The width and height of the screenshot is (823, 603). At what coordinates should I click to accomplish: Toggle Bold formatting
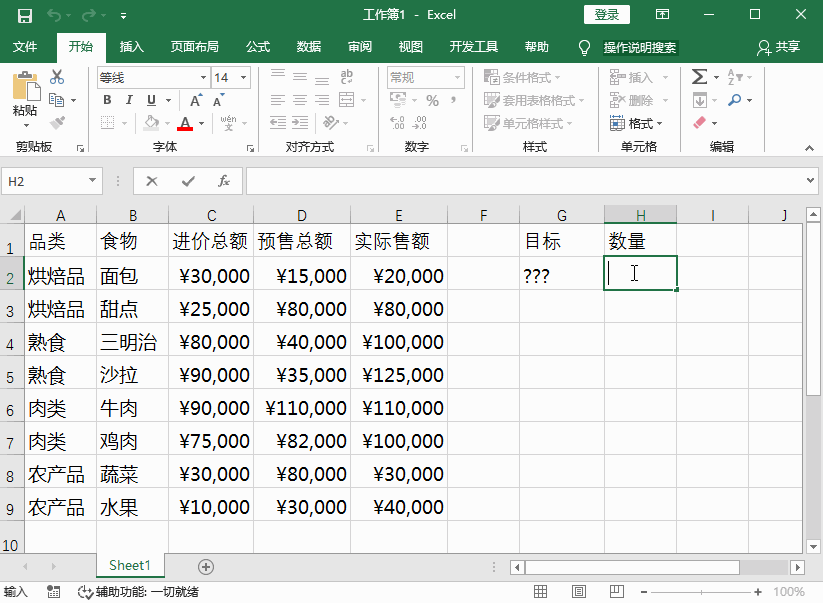tap(107, 100)
